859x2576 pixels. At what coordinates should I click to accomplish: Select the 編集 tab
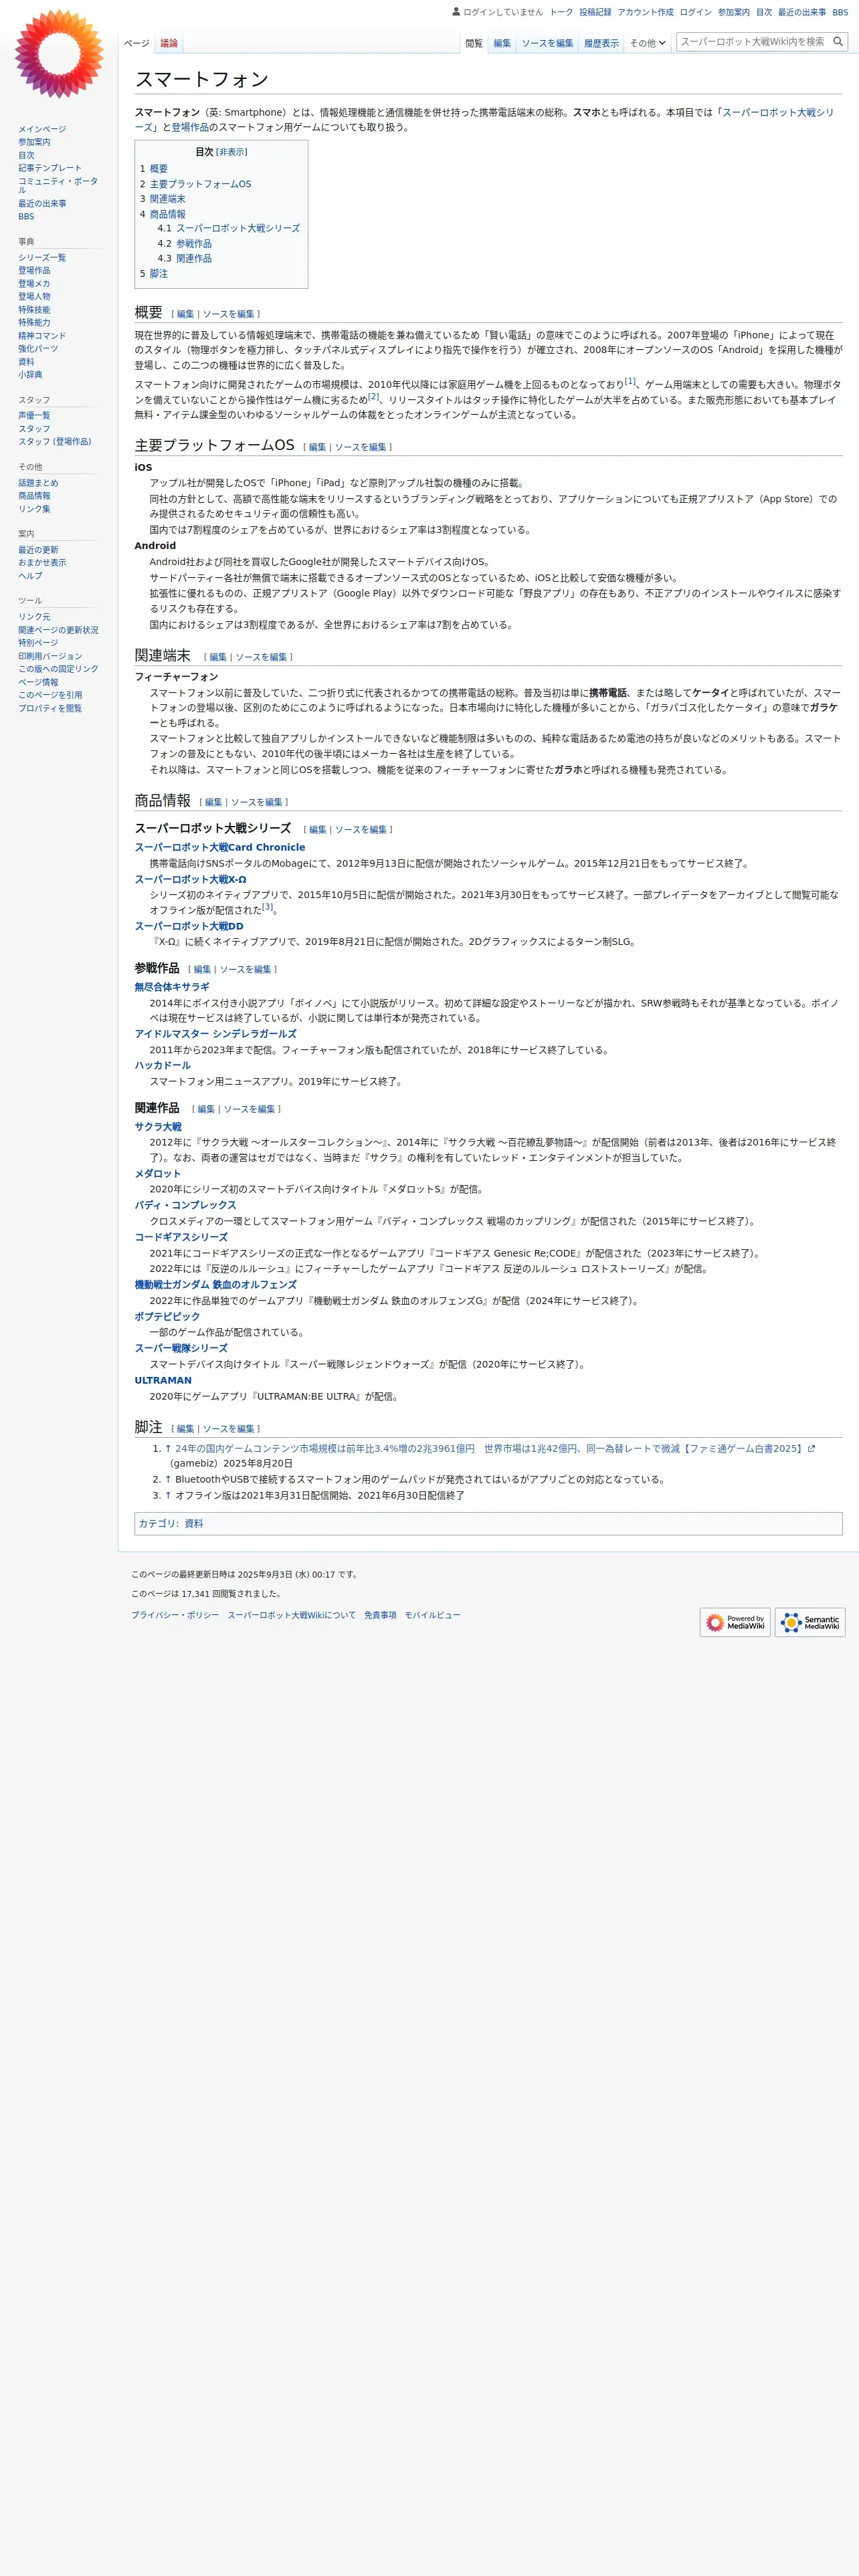(x=502, y=43)
